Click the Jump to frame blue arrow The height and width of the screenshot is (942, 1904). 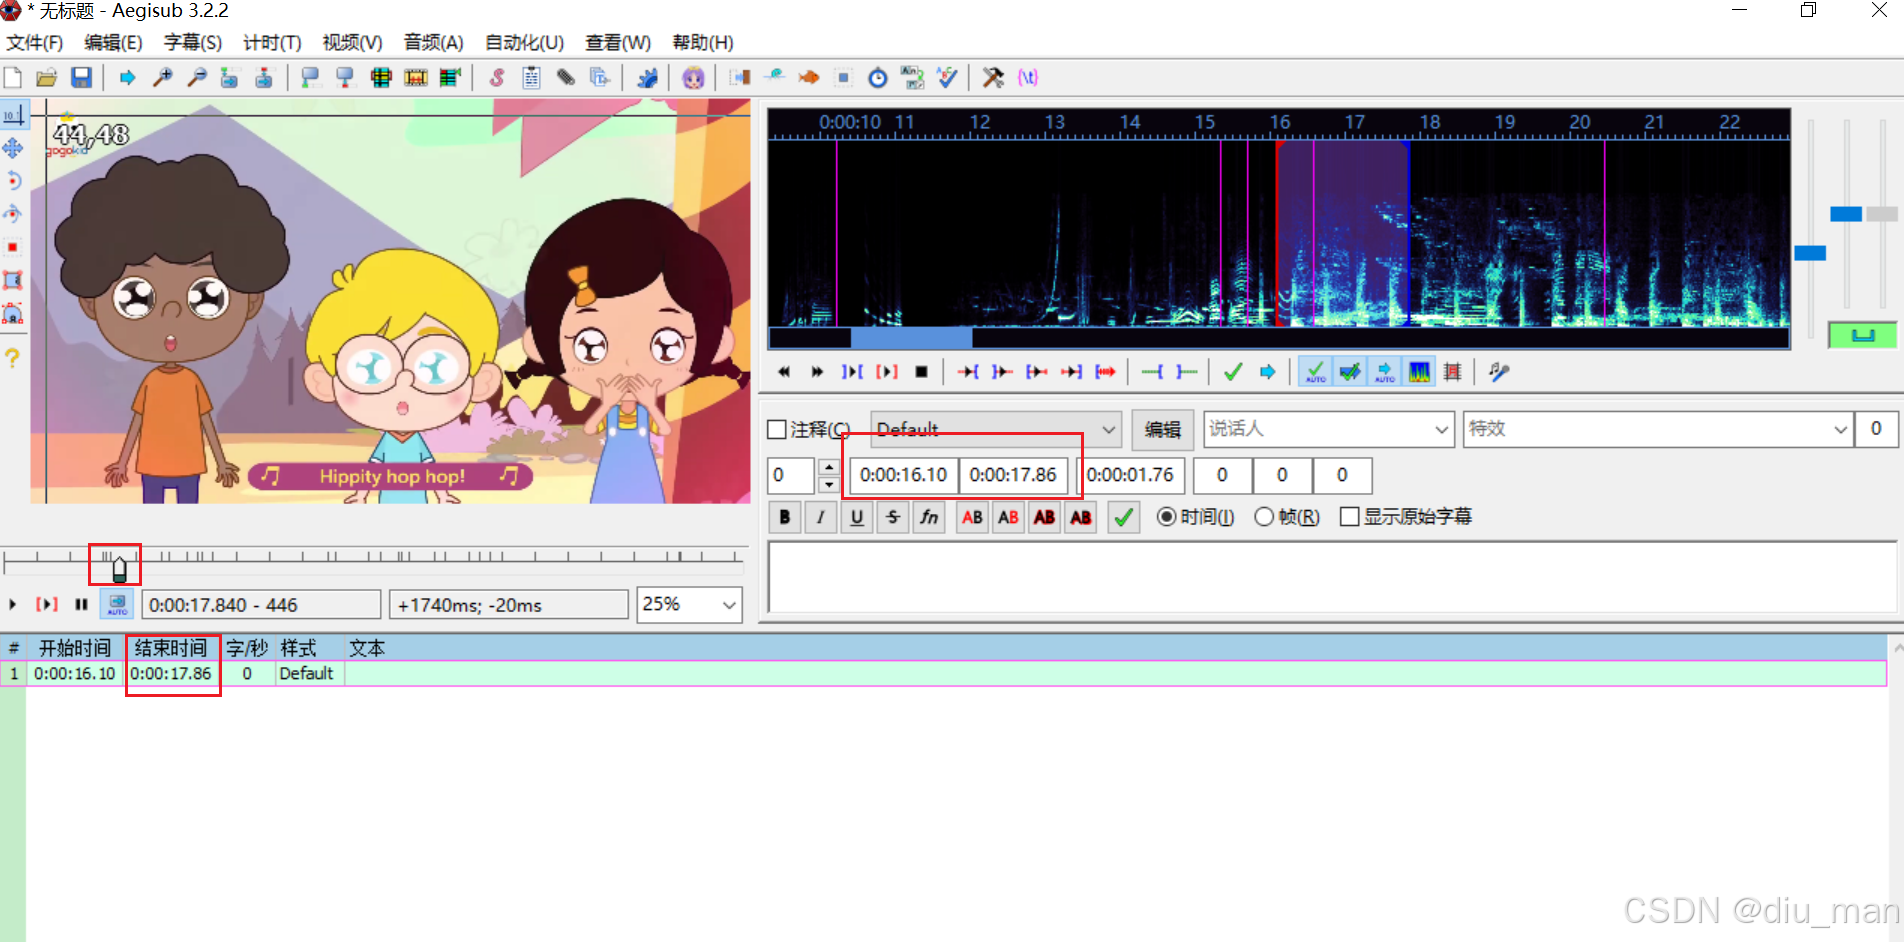127,78
